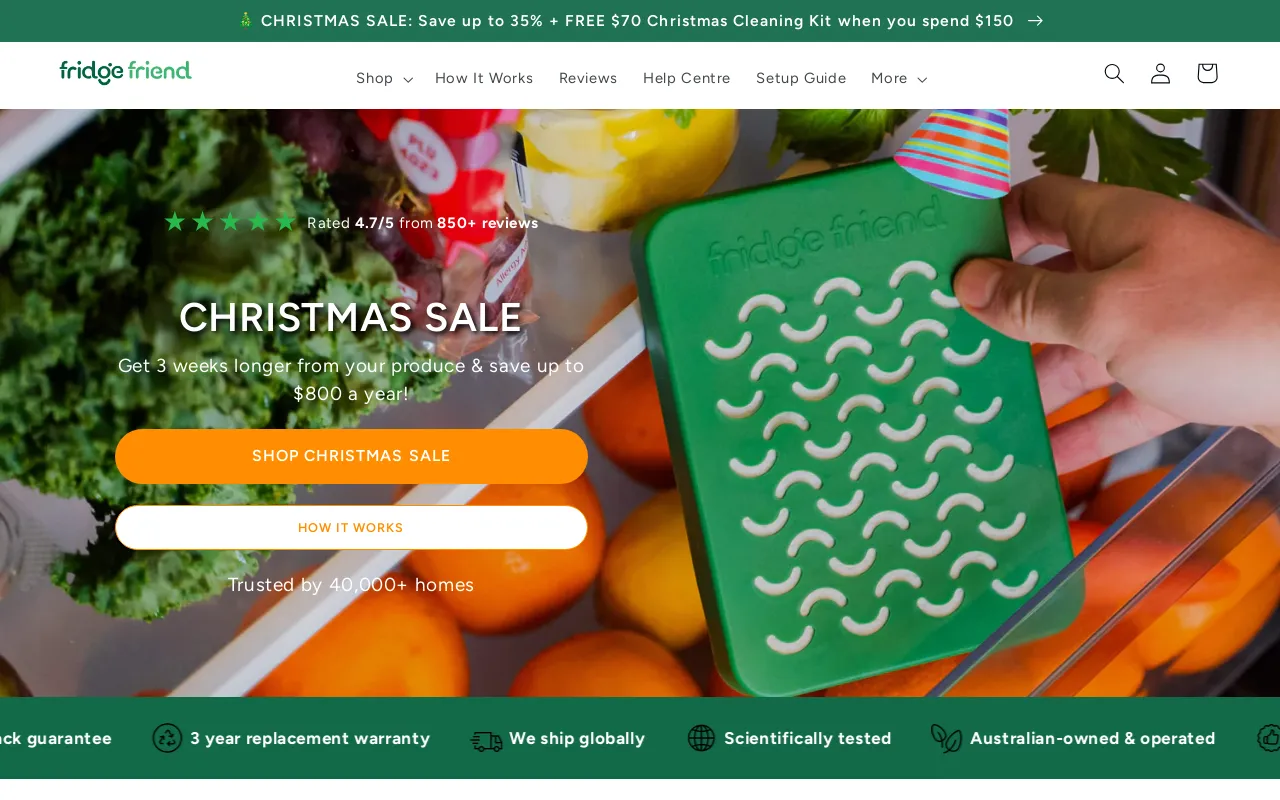Click the leaf icon beside Australian-owned
This screenshot has height=800, width=1280.
[x=946, y=738]
